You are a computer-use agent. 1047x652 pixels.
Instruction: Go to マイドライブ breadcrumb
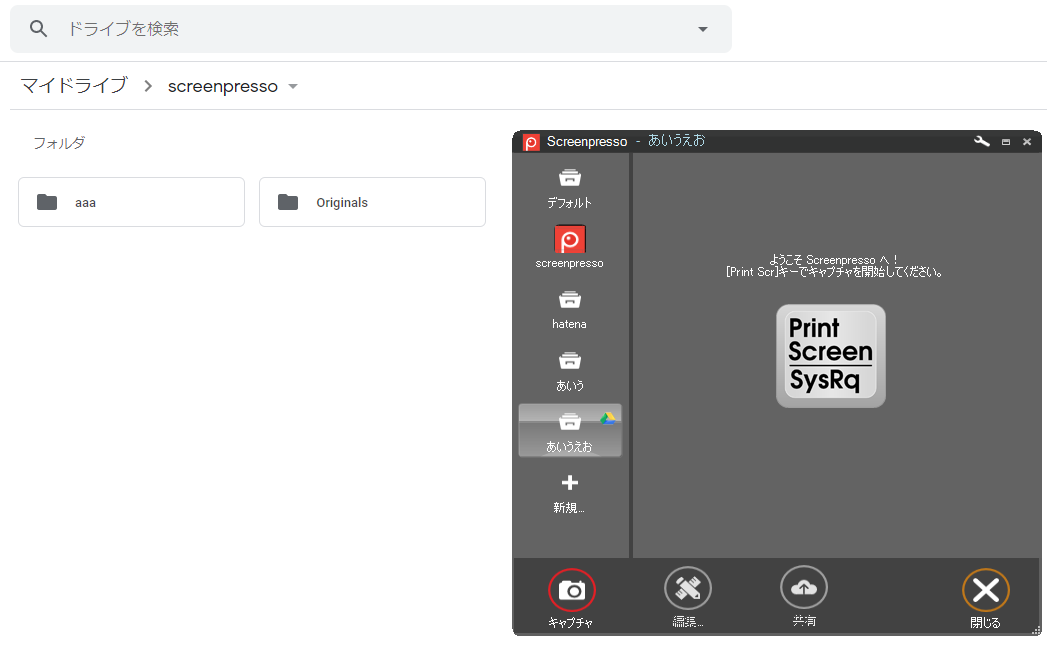(73, 86)
